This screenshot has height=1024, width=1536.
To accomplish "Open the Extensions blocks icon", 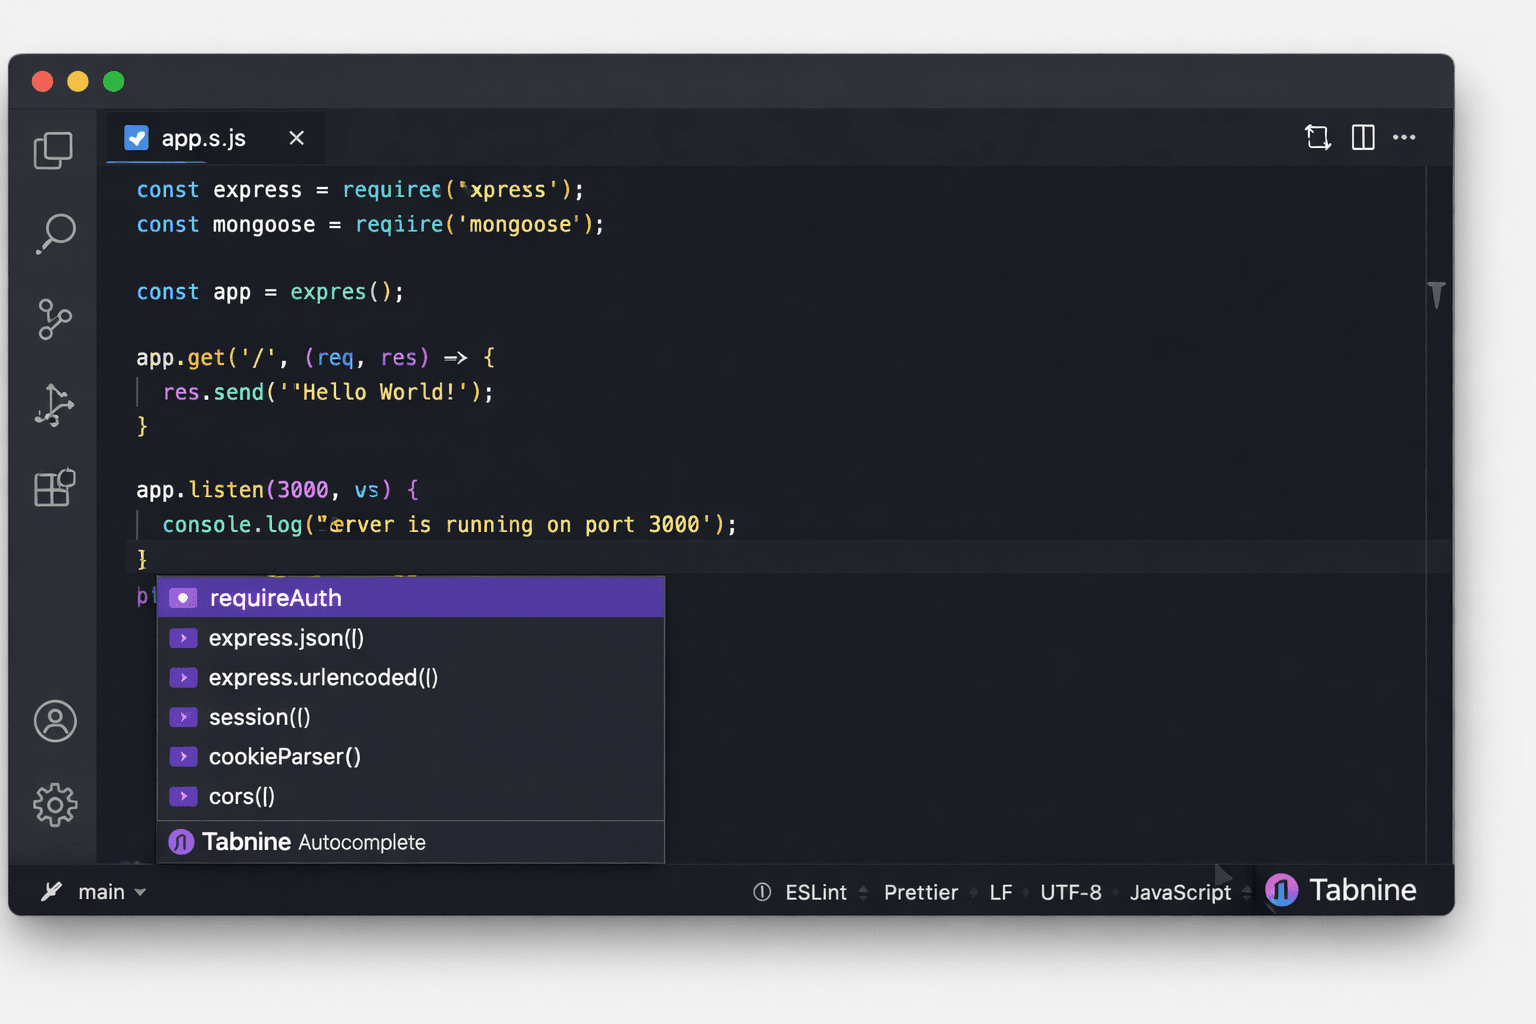I will [x=54, y=488].
